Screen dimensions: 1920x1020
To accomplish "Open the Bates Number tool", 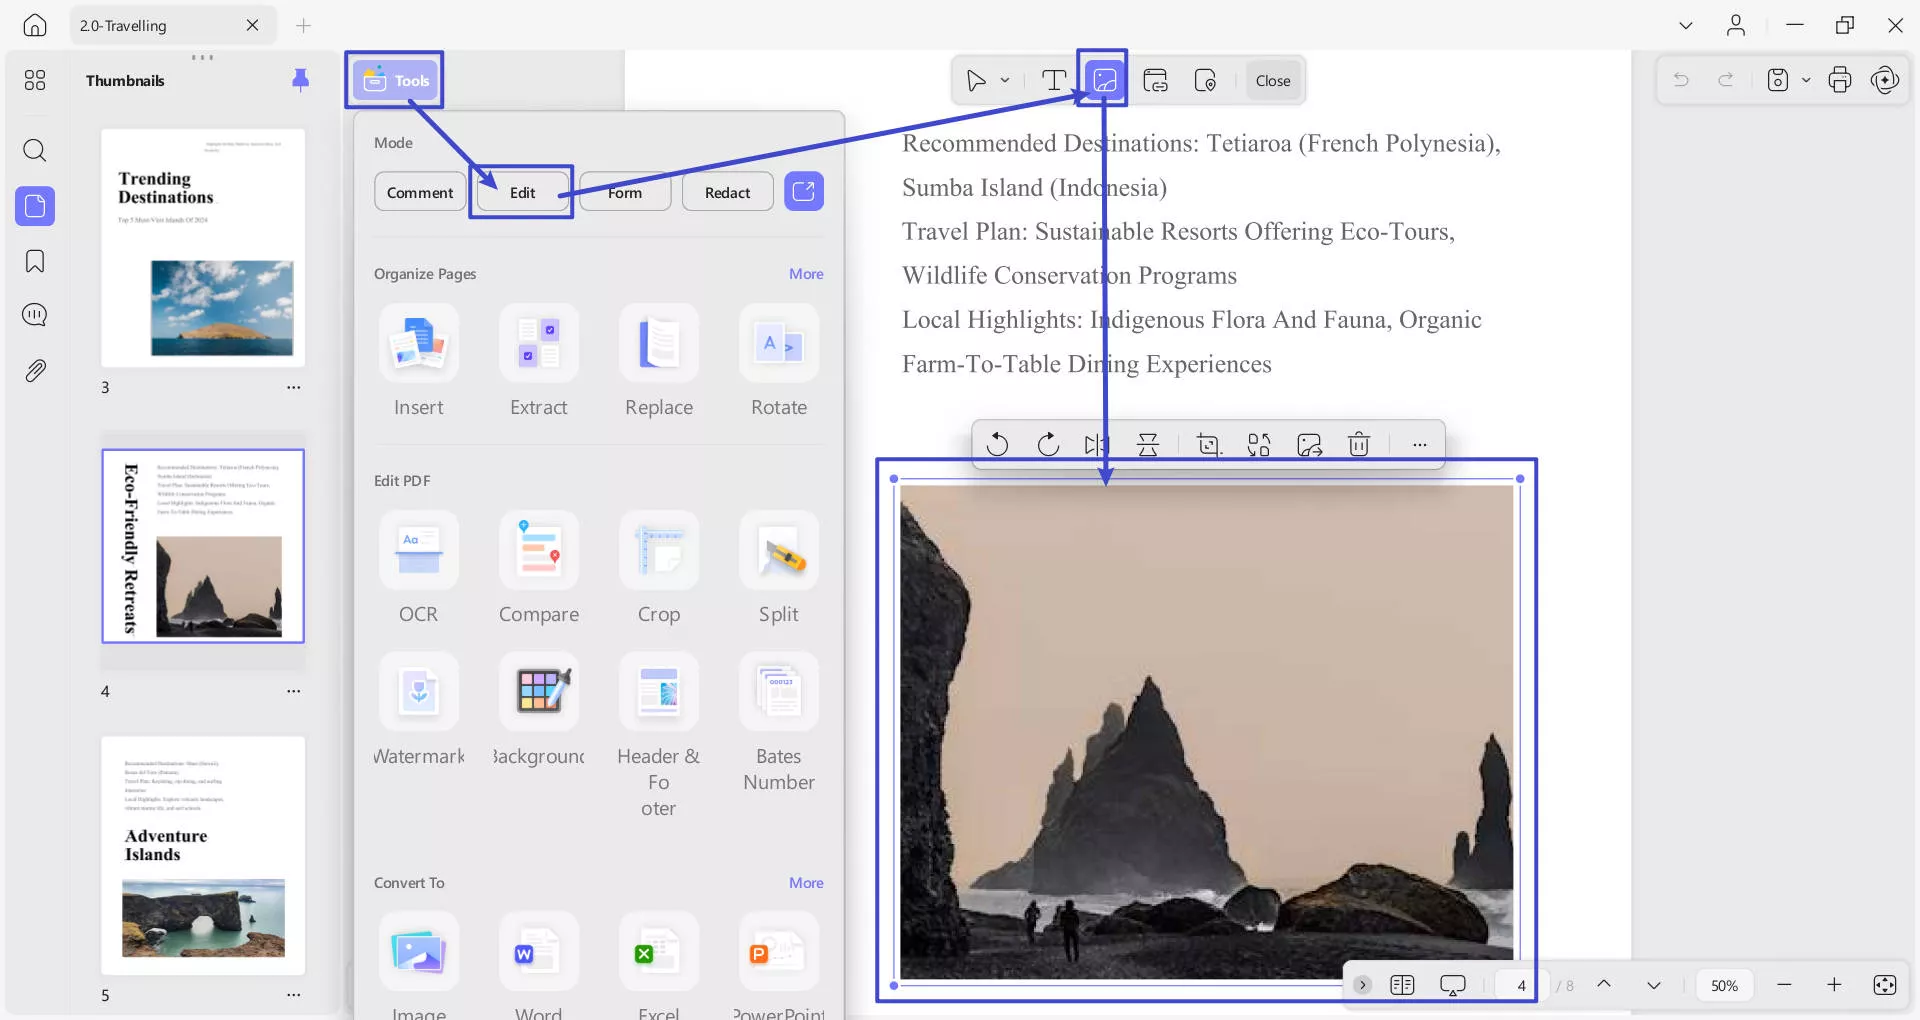I will point(779,723).
